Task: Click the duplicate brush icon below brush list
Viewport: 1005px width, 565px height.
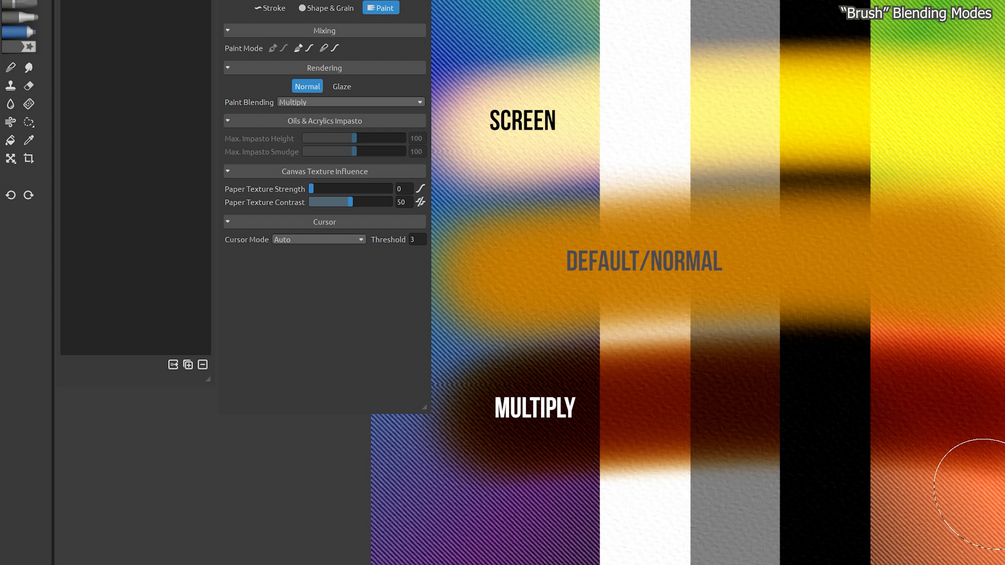Action: 188,364
